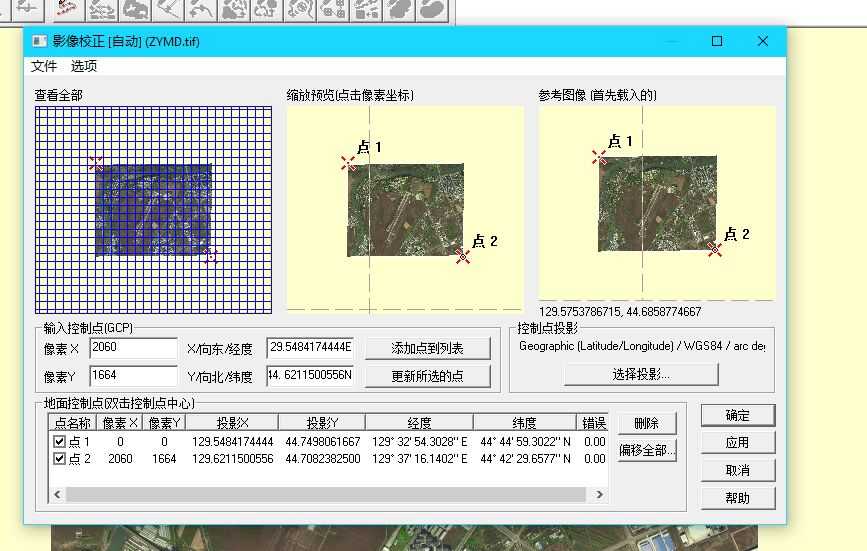Click the image rectifier dialog title icon
The image size is (867, 551).
(40, 41)
